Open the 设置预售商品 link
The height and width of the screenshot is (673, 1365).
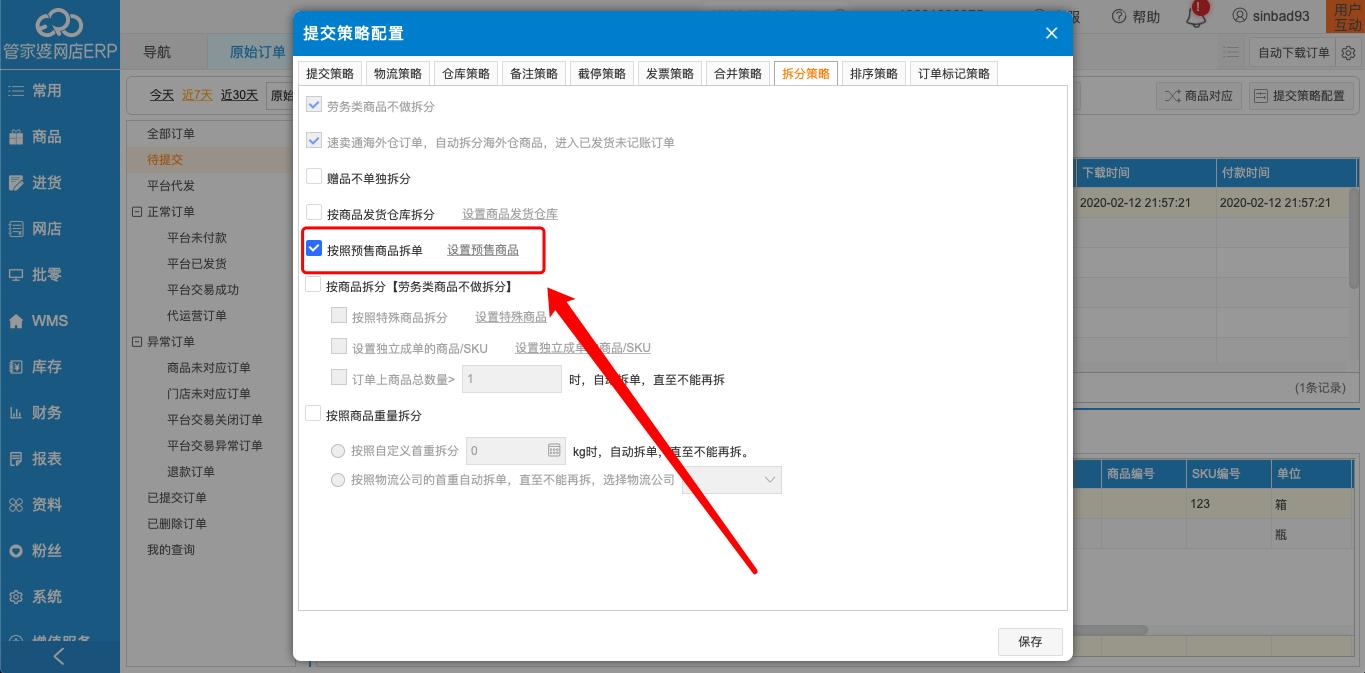click(485, 250)
